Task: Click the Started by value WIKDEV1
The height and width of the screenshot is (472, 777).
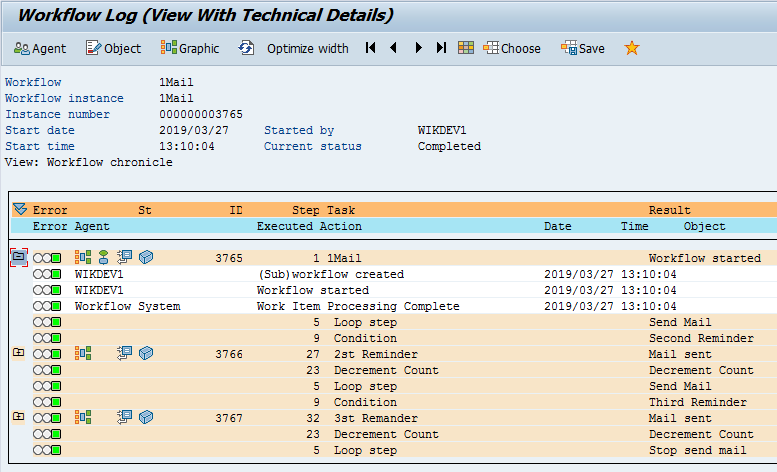Action: pyautogui.click(x=442, y=130)
